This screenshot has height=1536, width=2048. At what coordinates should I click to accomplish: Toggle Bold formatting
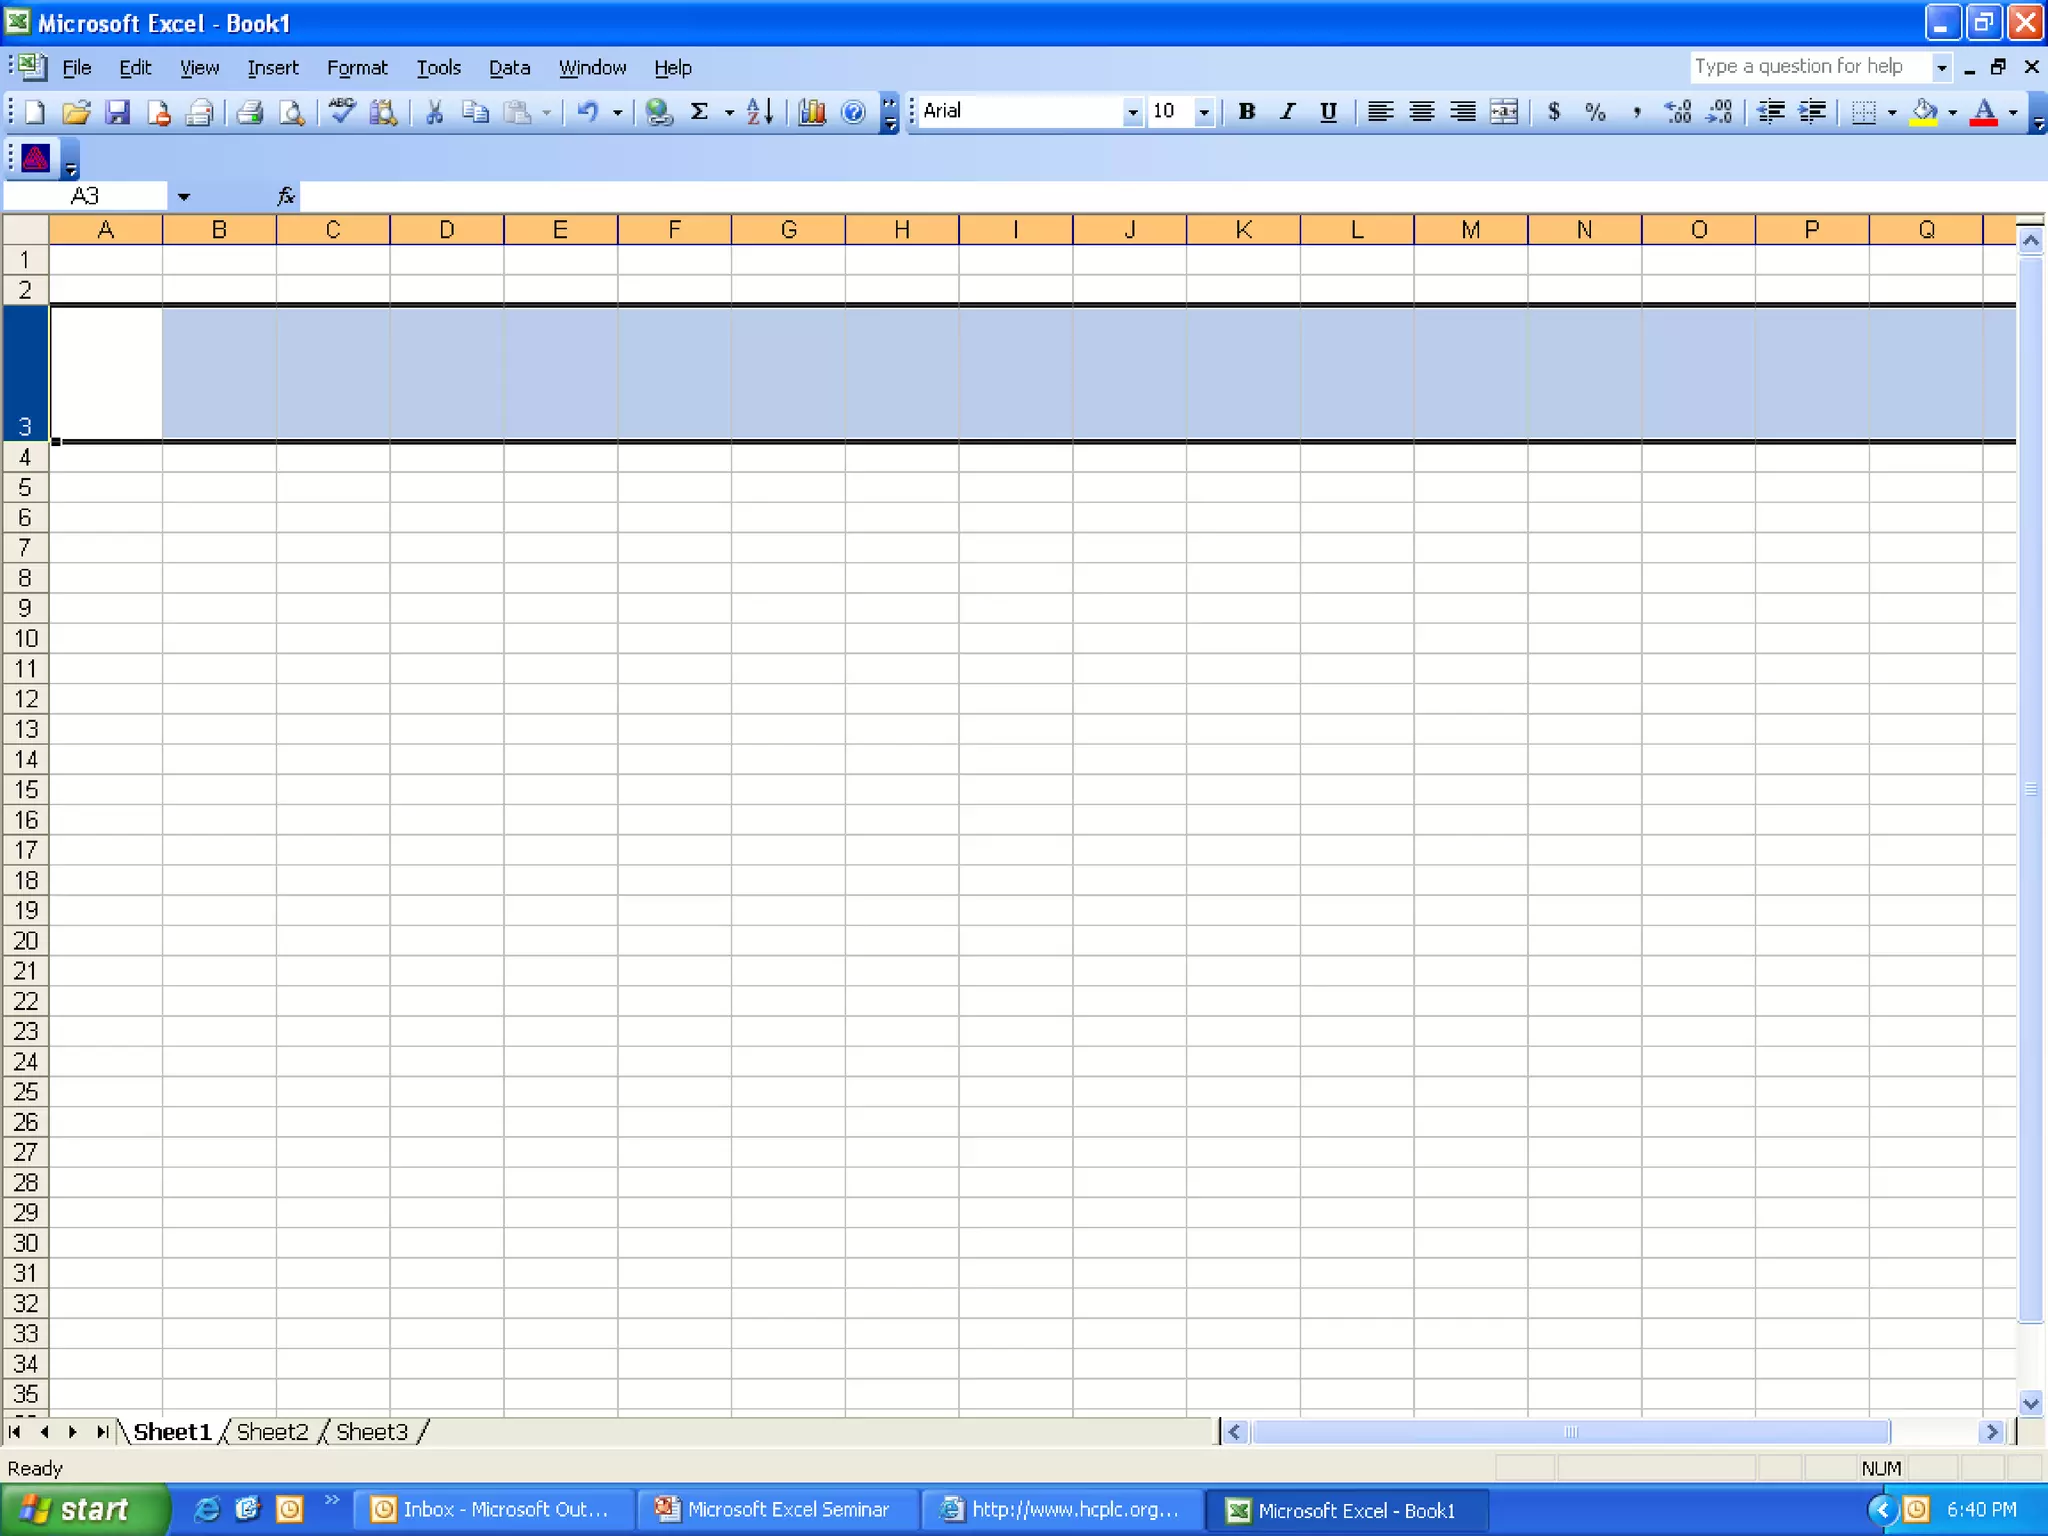[x=1246, y=112]
